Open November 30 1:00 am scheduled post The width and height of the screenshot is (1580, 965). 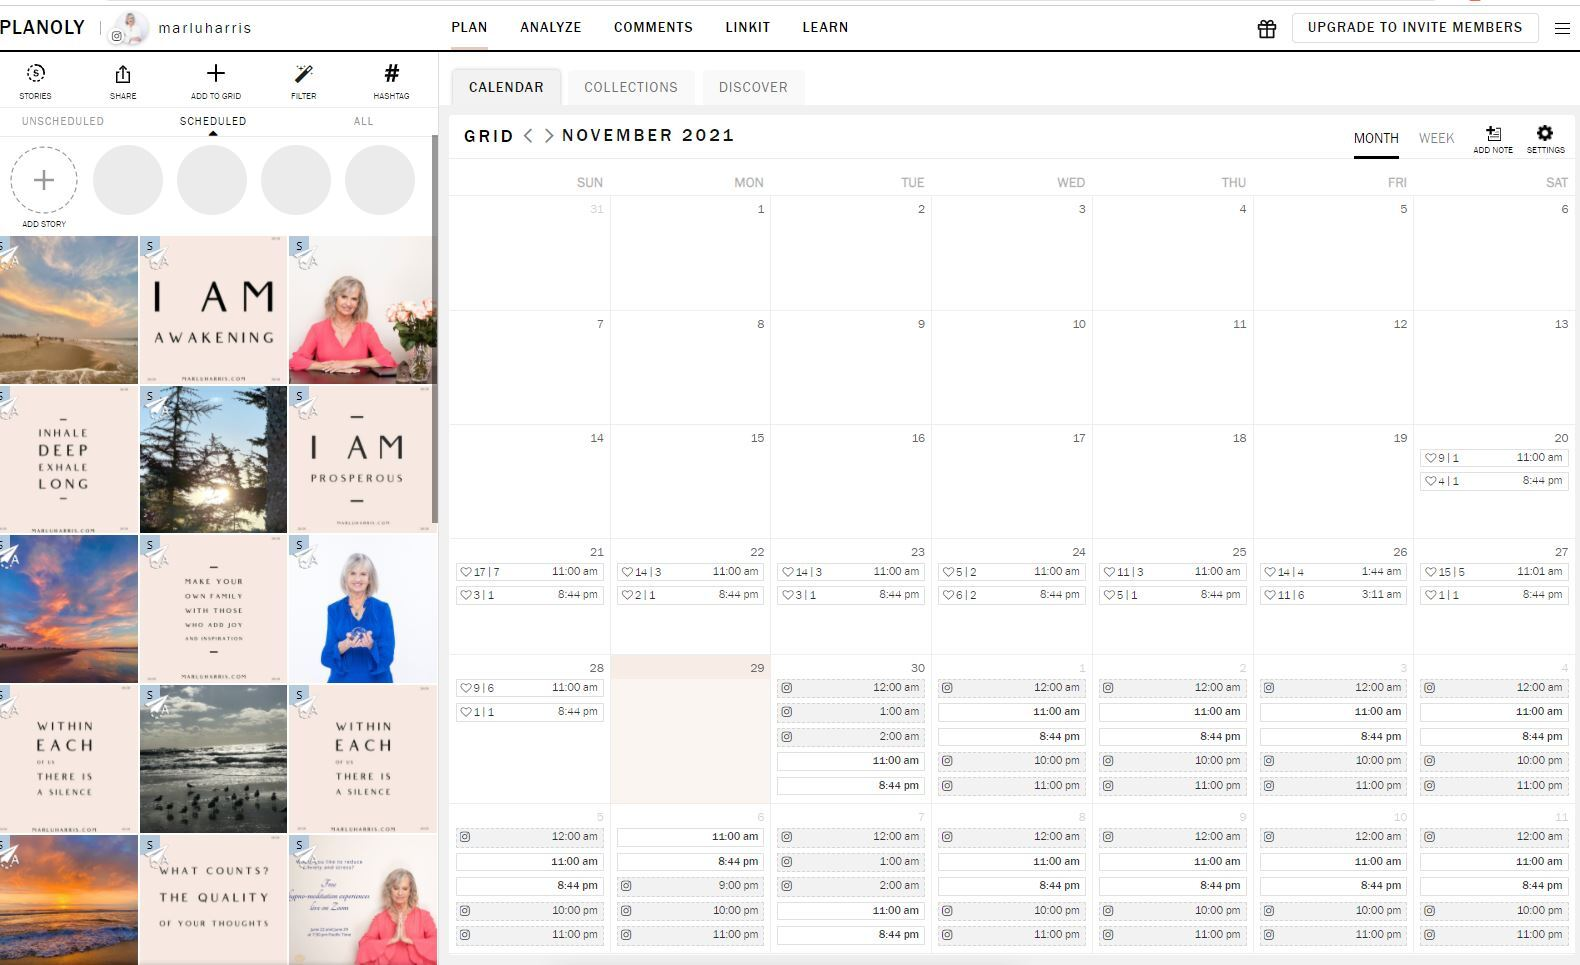point(851,712)
